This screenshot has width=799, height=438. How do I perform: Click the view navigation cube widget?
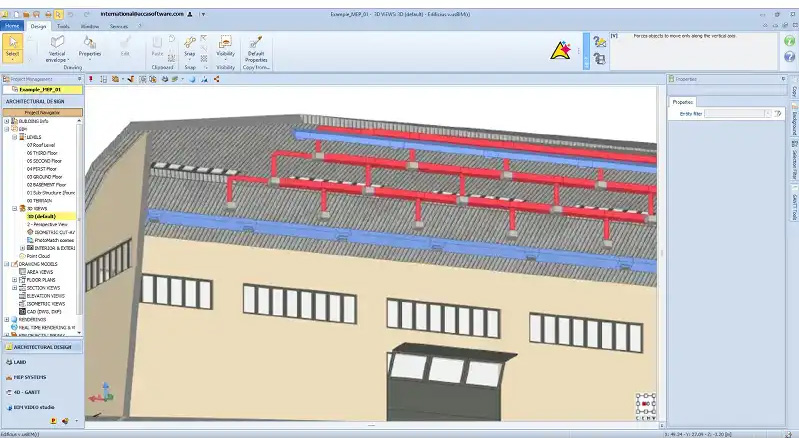[x=645, y=405]
